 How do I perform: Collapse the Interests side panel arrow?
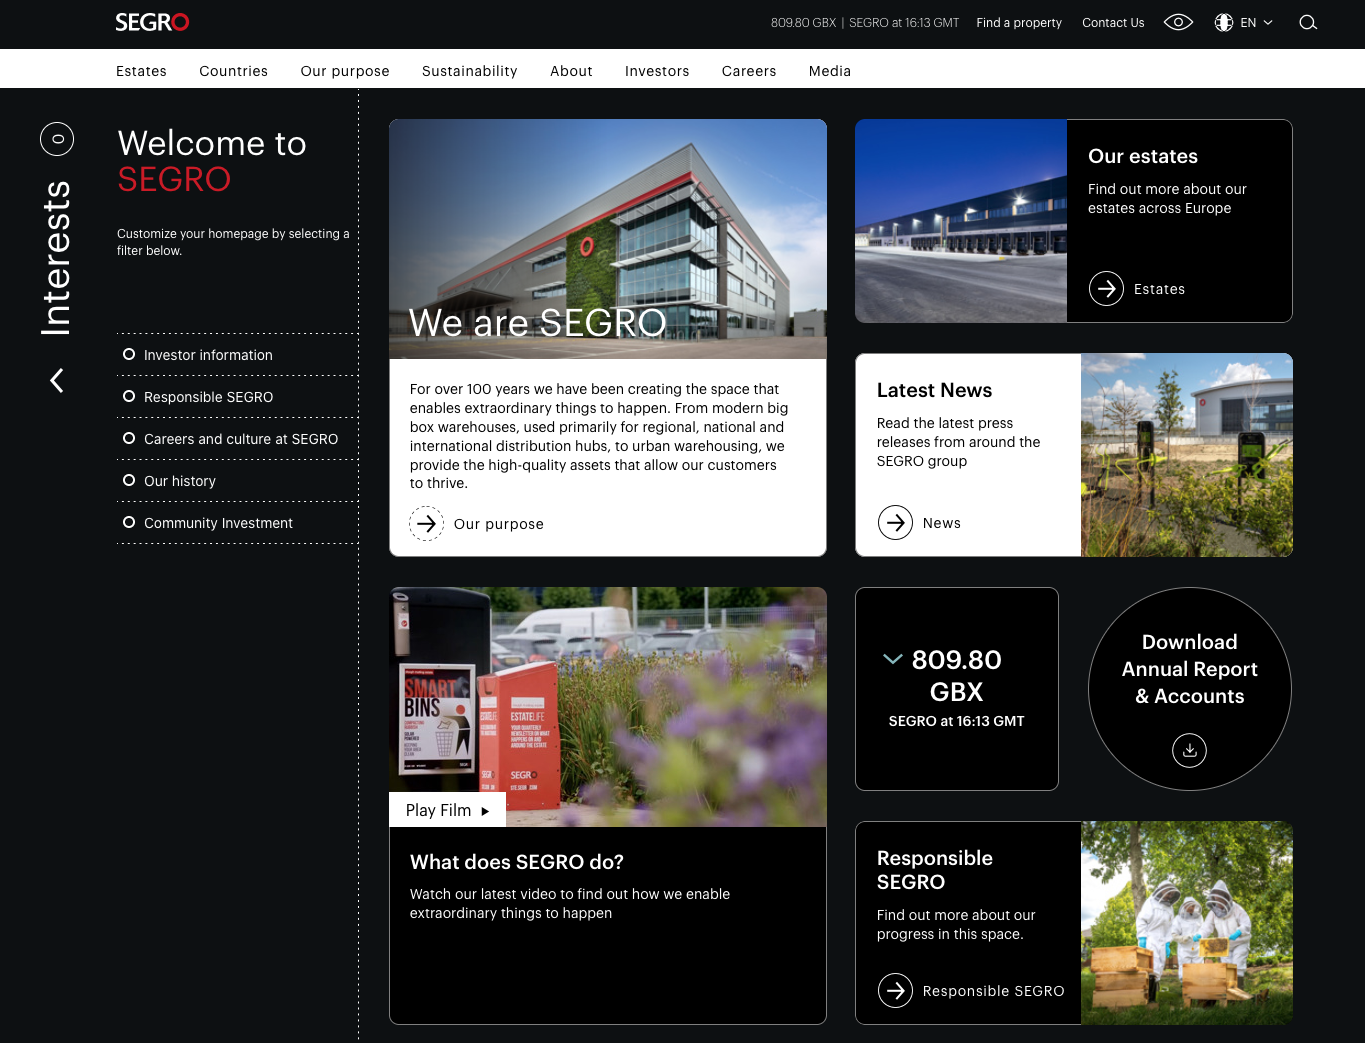click(x=57, y=380)
